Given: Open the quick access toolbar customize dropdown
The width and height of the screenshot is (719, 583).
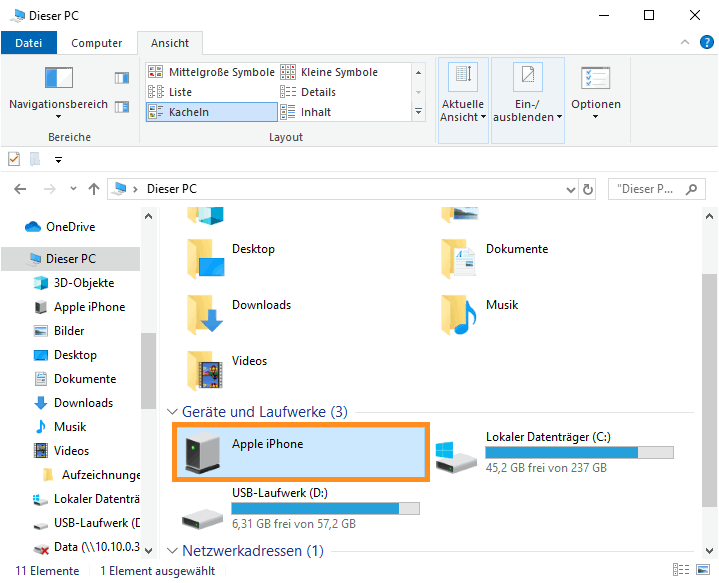Looking at the screenshot, I should click(x=58, y=160).
